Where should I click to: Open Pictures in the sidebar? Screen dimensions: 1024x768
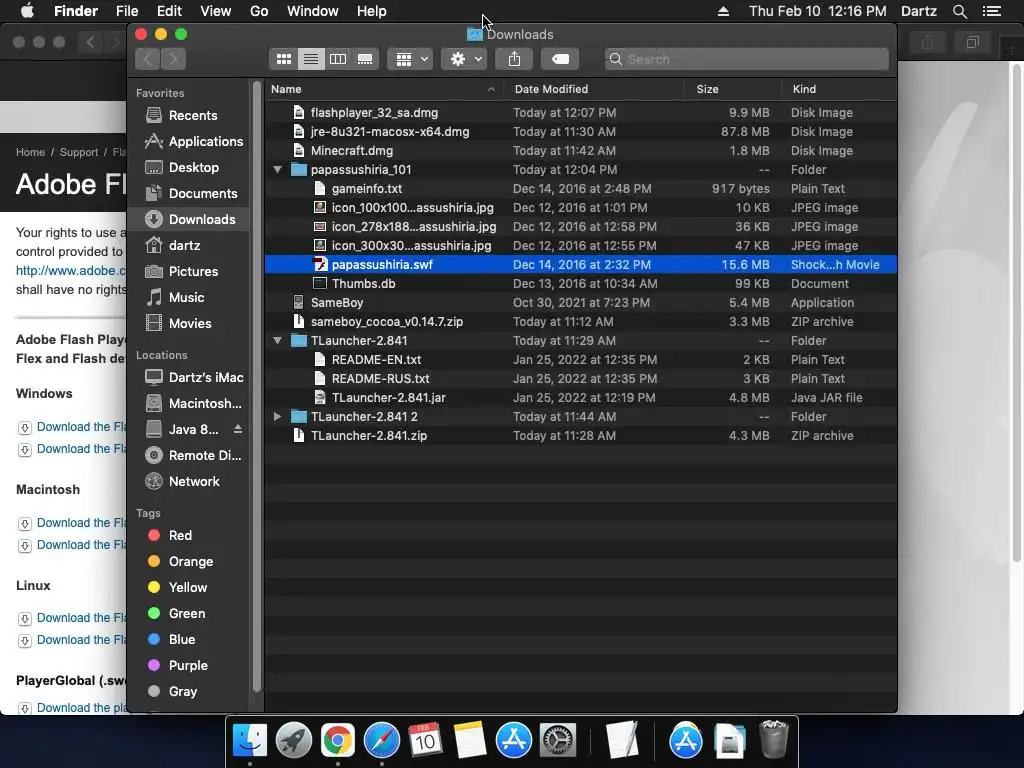pos(188,271)
